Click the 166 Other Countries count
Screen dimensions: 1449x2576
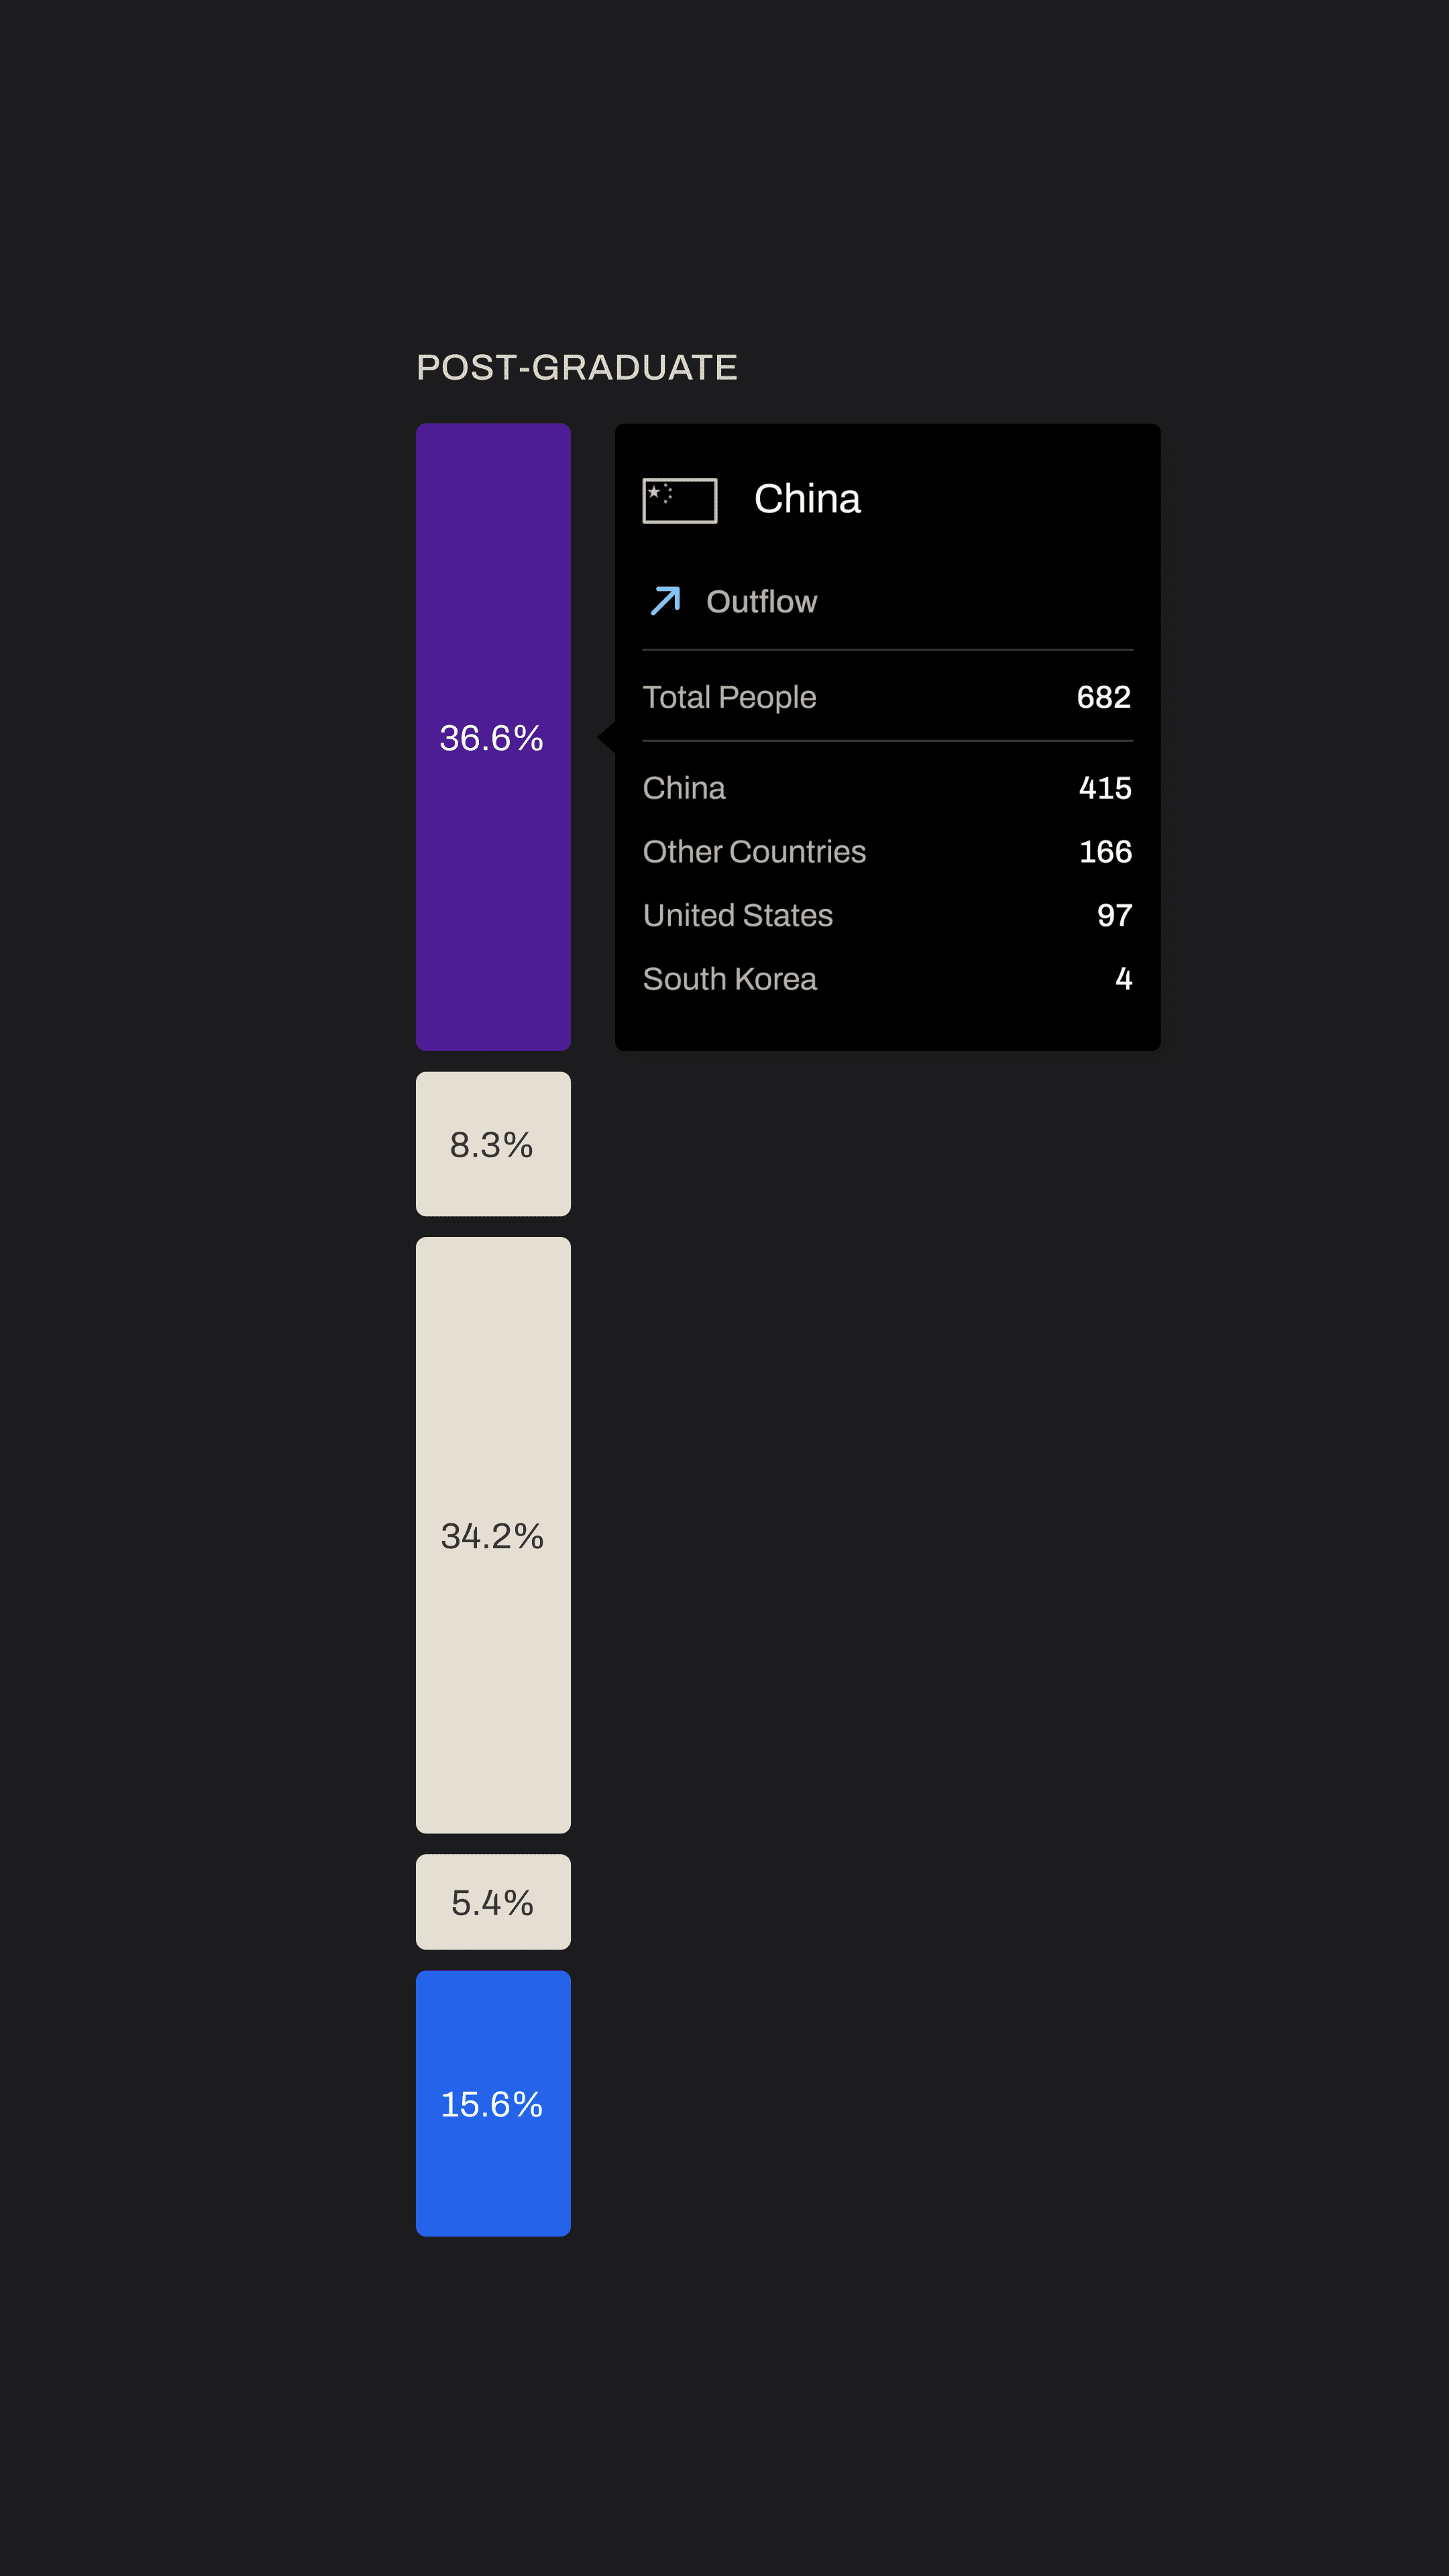pos(1105,851)
